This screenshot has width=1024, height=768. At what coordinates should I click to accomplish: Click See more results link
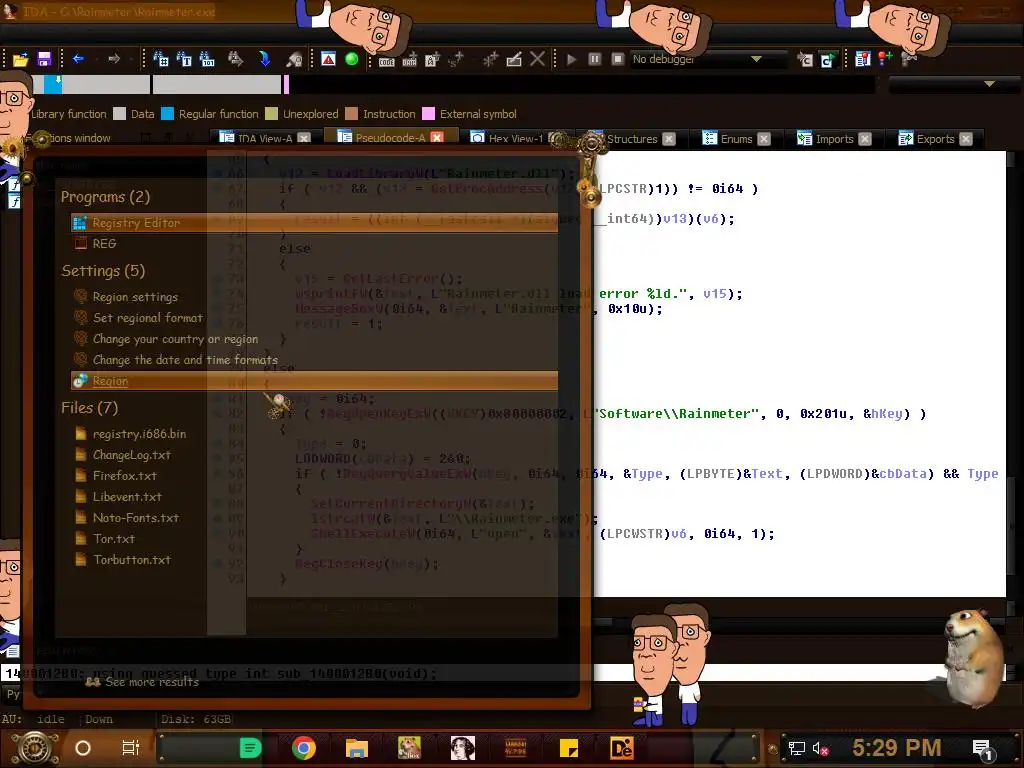(x=142, y=681)
